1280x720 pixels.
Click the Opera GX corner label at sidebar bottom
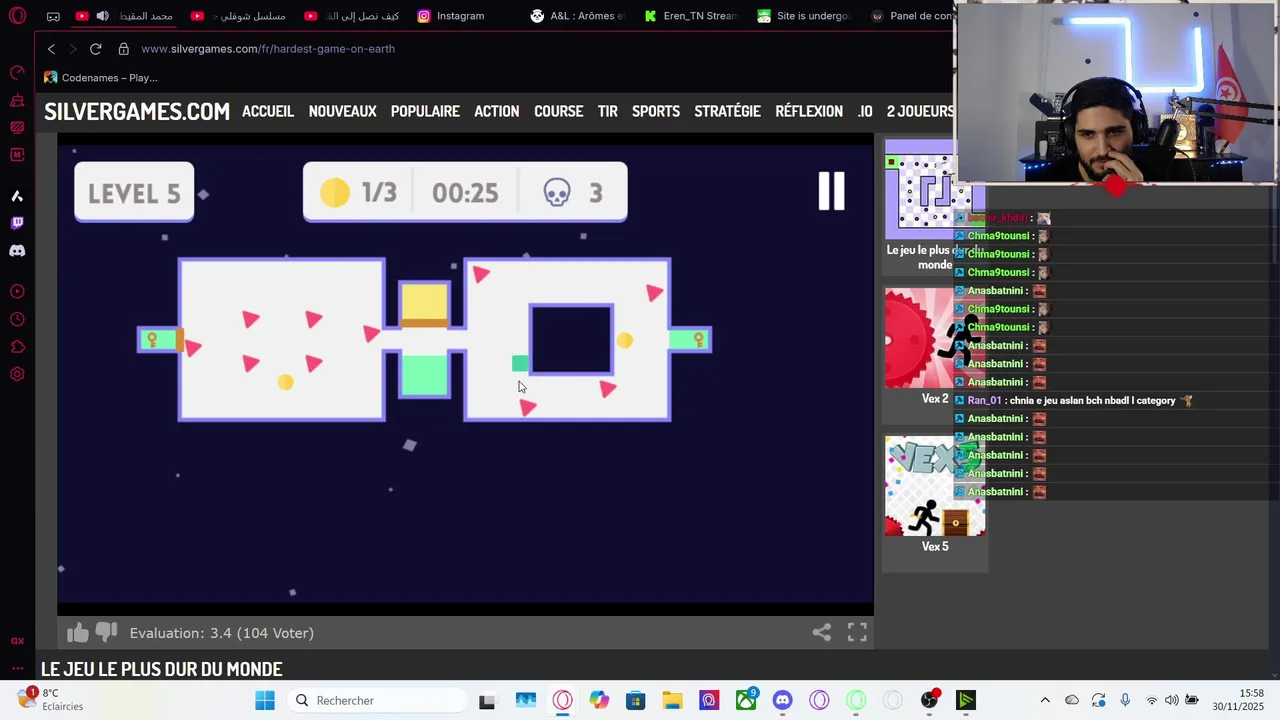(x=17, y=641)
